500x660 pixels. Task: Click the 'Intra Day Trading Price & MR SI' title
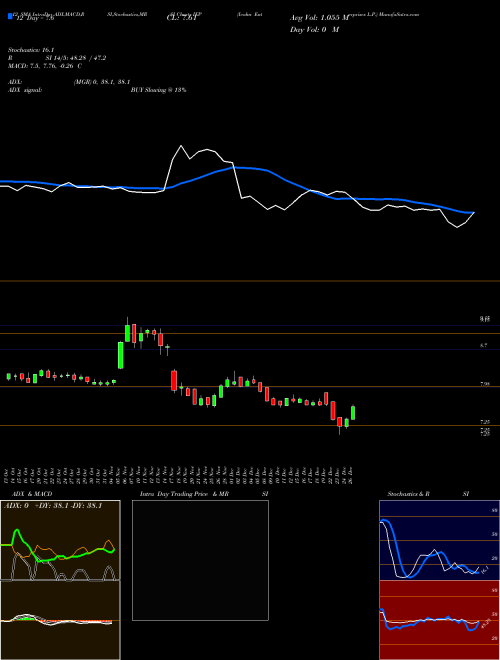point(204,494)
